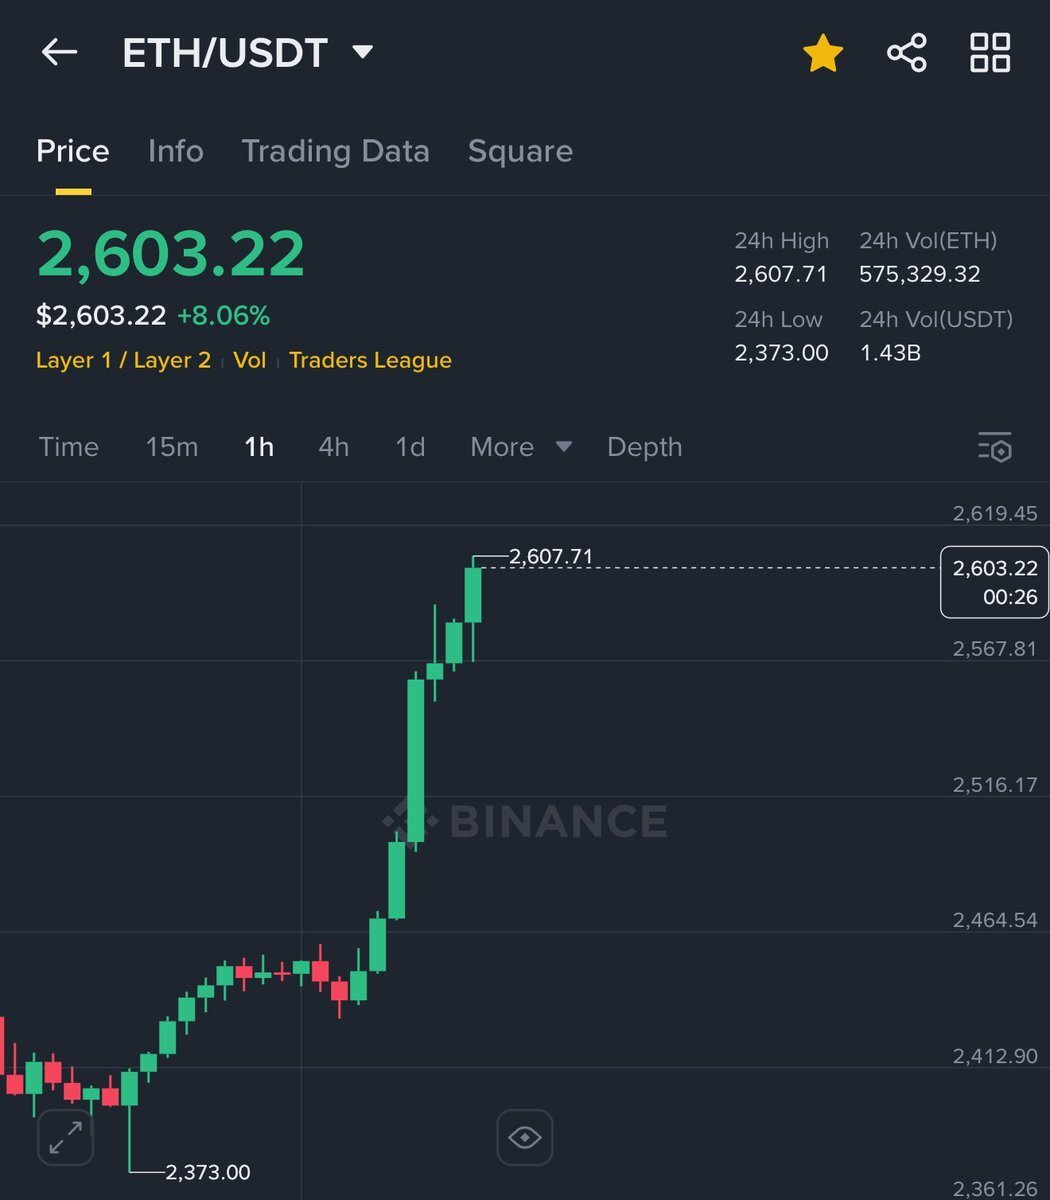Tap the 2,464.54 price axis label
1050x1200 pixels.
tap(996, 920)
